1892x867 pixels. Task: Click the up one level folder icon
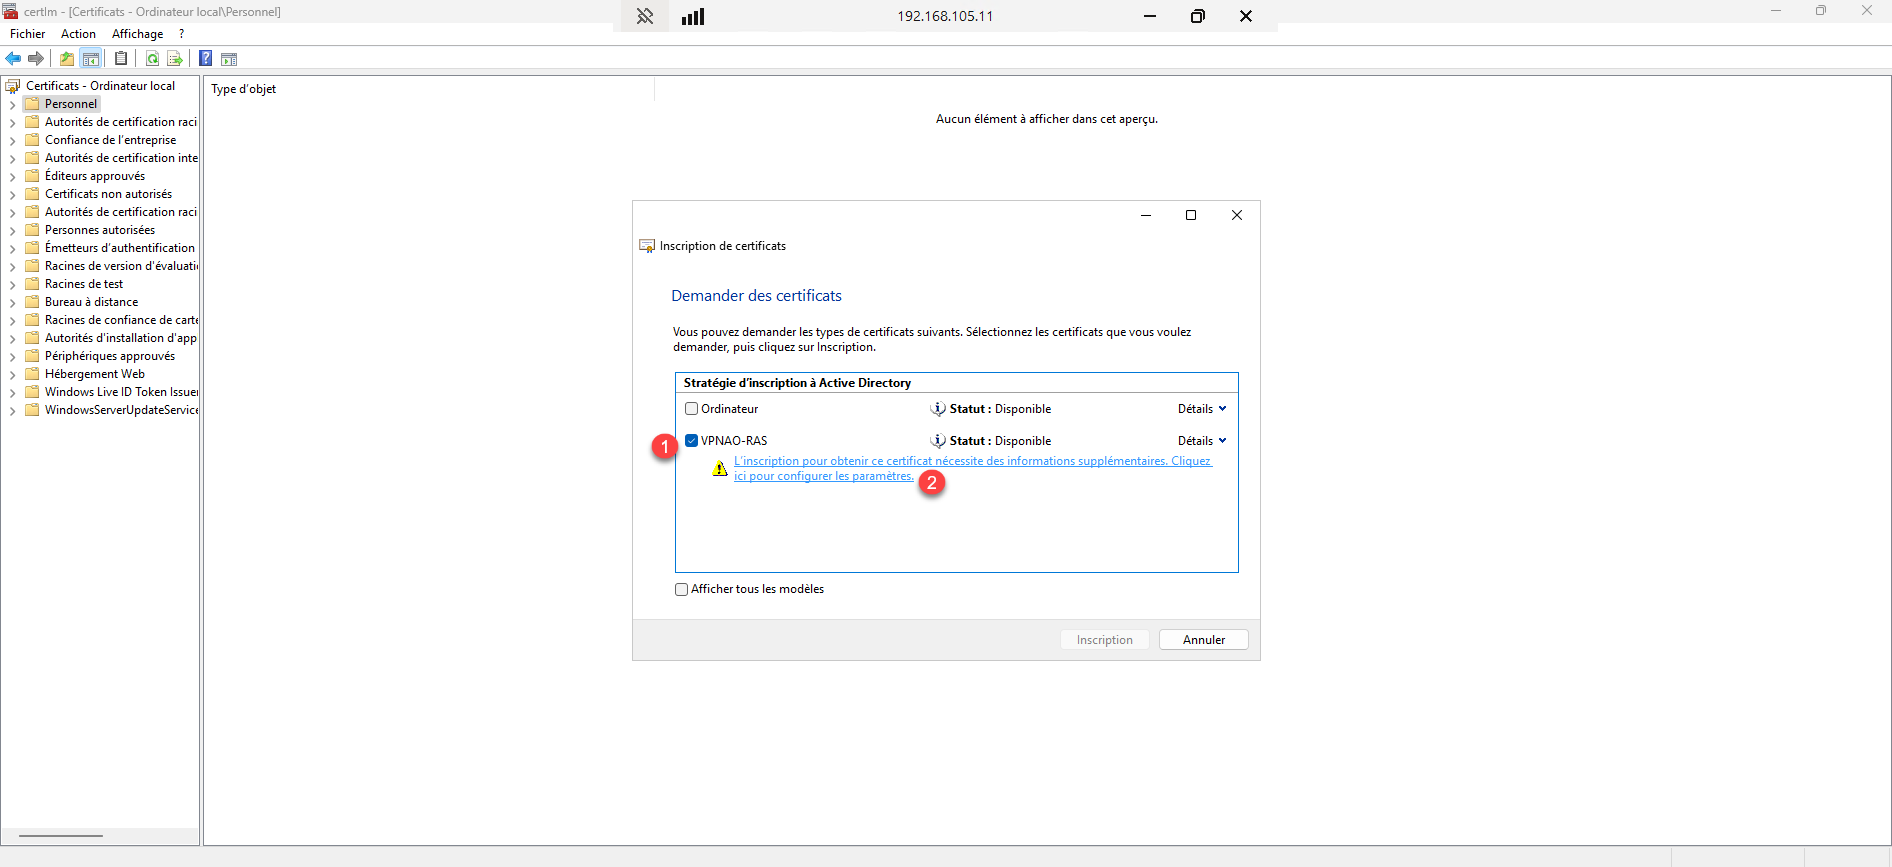click(67, 59)
